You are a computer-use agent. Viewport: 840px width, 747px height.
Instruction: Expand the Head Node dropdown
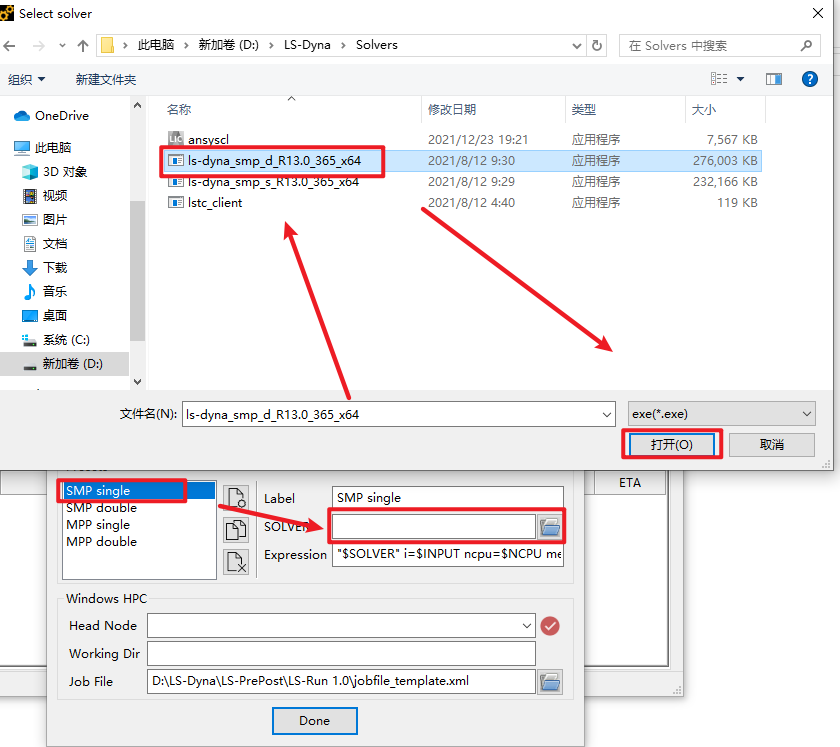click(x=527, y=626)
